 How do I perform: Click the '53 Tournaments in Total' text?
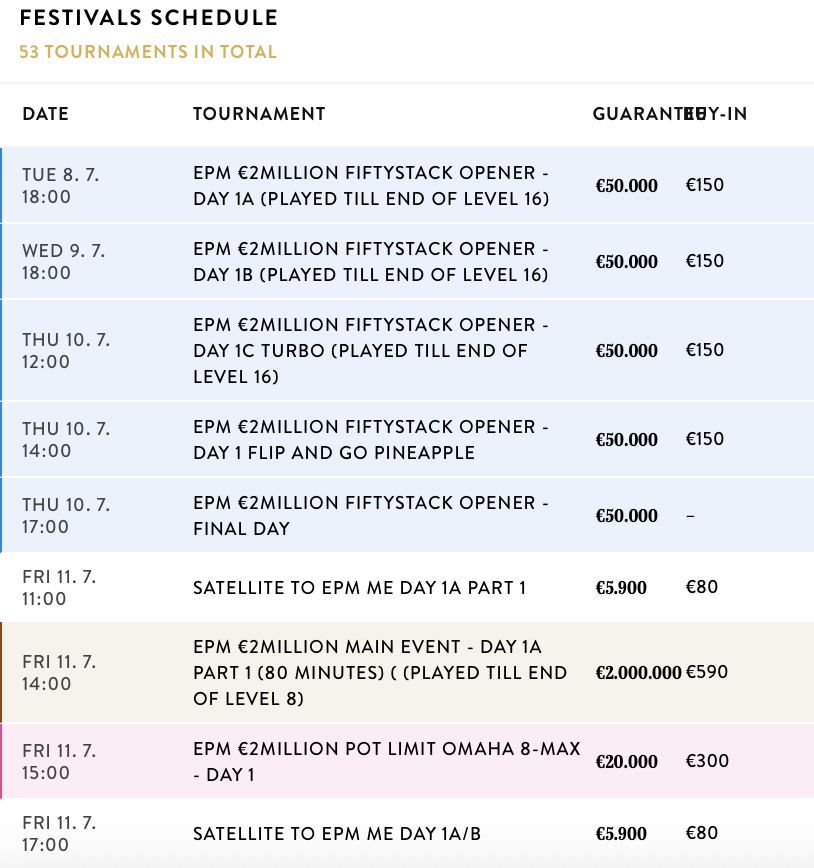pos(148,51)
